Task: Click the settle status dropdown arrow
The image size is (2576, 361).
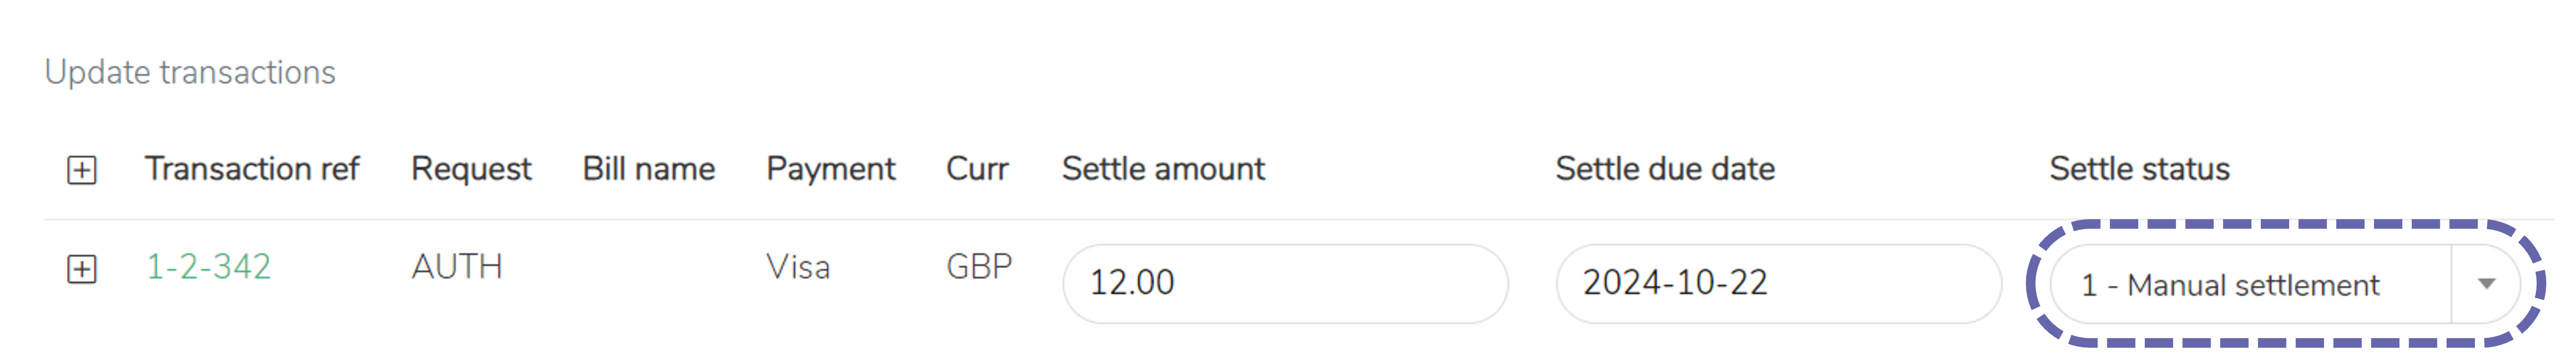Action: [2486, 285]
